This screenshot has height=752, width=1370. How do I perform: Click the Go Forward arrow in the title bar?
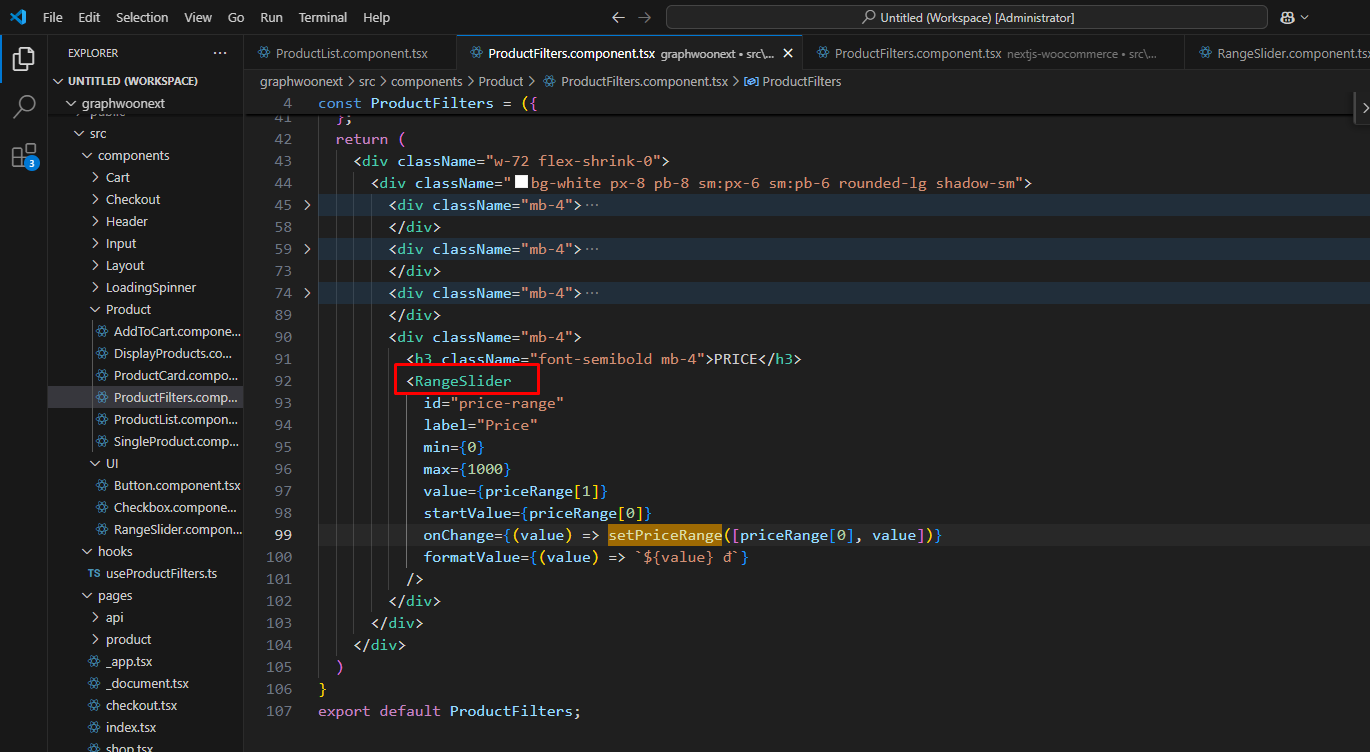click(x=644, y=18)
